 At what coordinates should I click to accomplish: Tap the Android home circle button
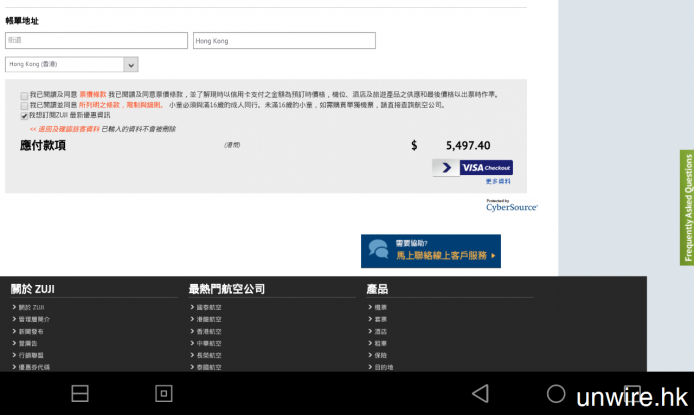pos(556,393)
